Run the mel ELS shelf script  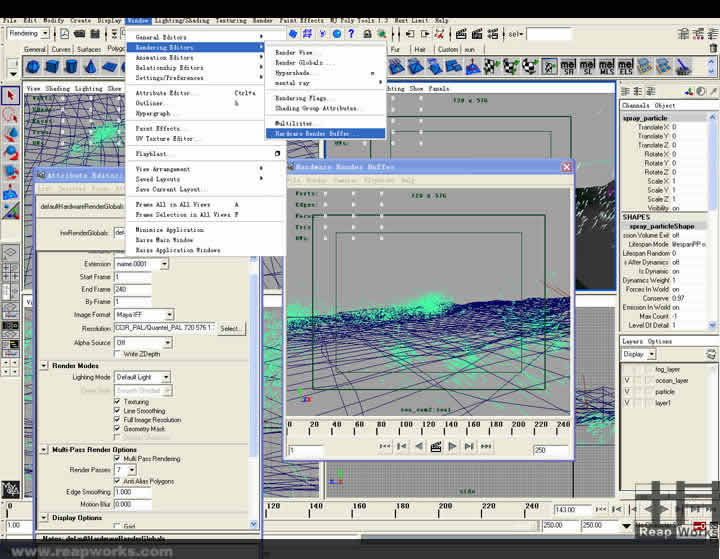coord(625,67)
